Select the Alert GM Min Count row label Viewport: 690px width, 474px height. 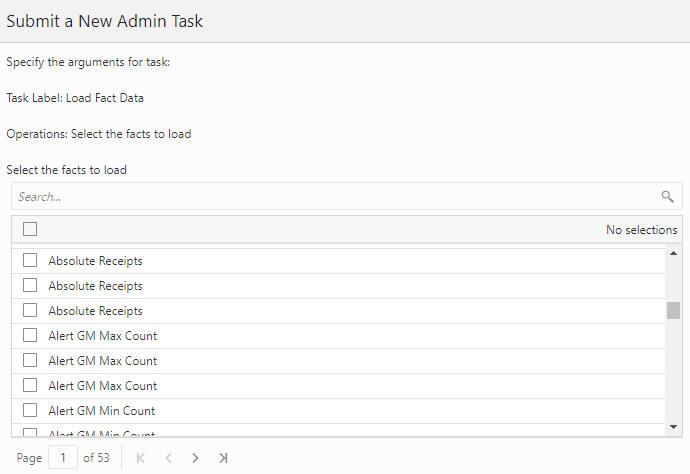(x=102, y=411)
